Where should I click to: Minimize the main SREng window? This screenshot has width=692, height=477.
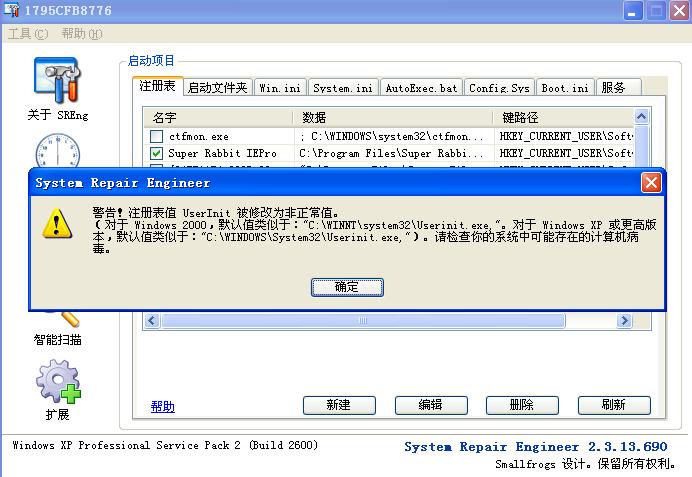click(632, 11)
